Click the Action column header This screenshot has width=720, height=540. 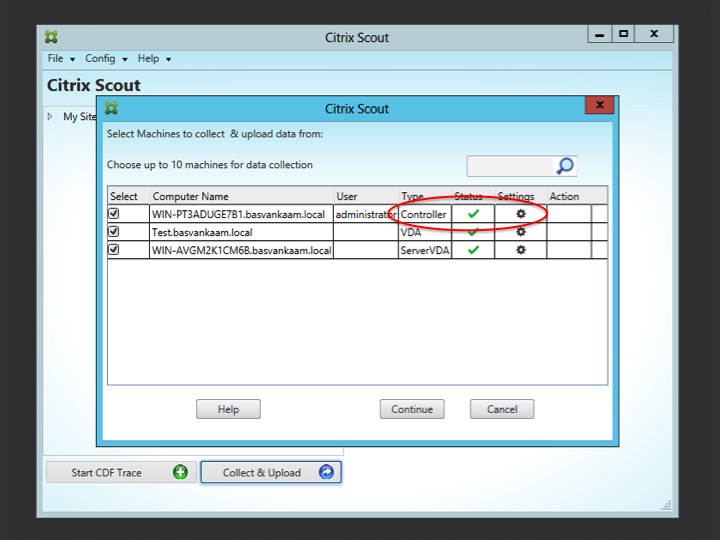coord(569,196)
